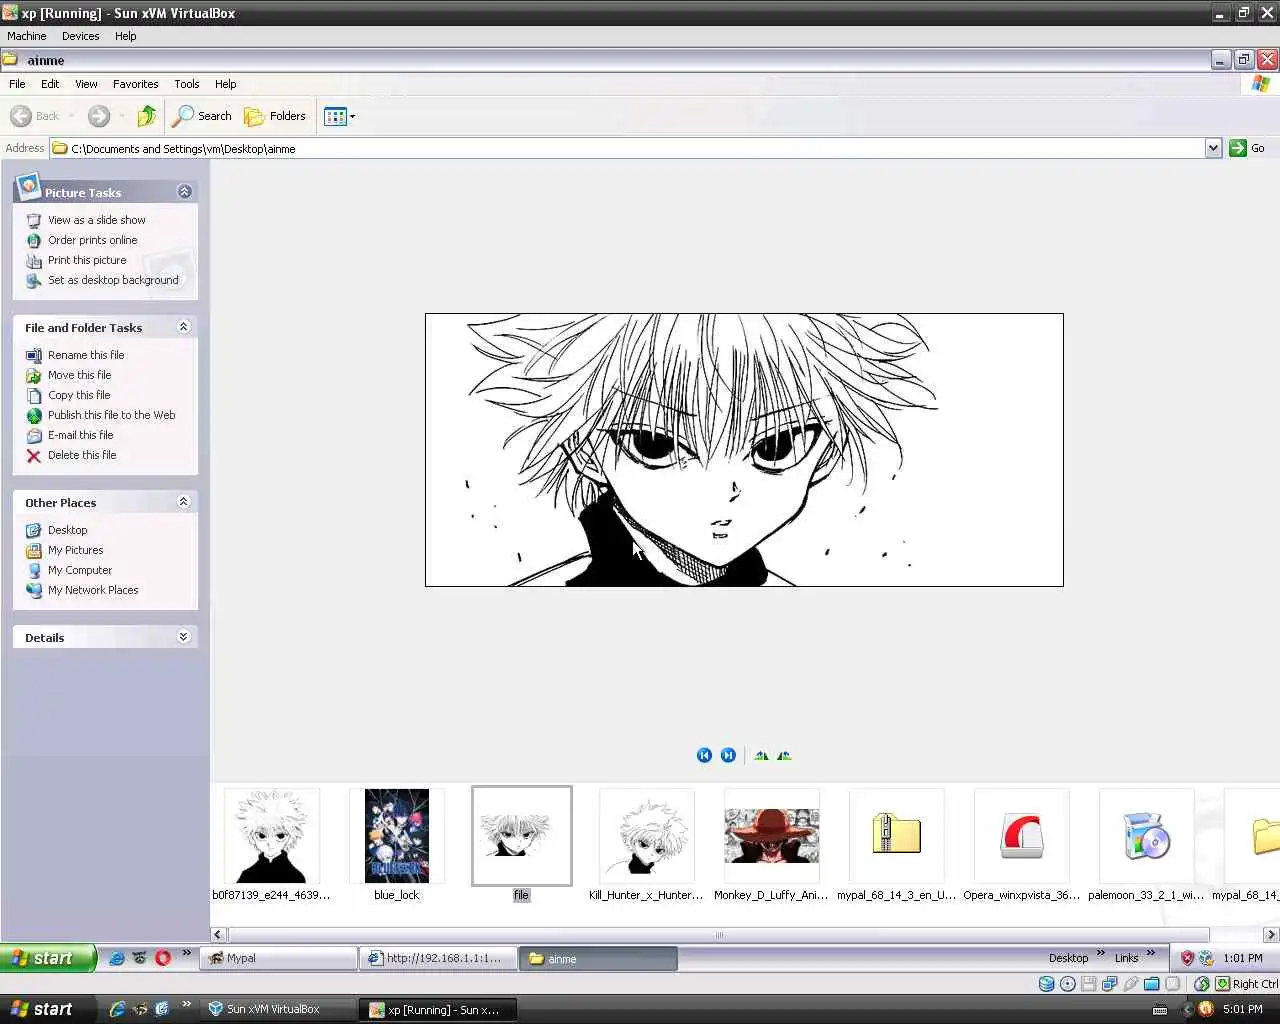Switch to Mypal taskbar button

click(x=280, y=958)
